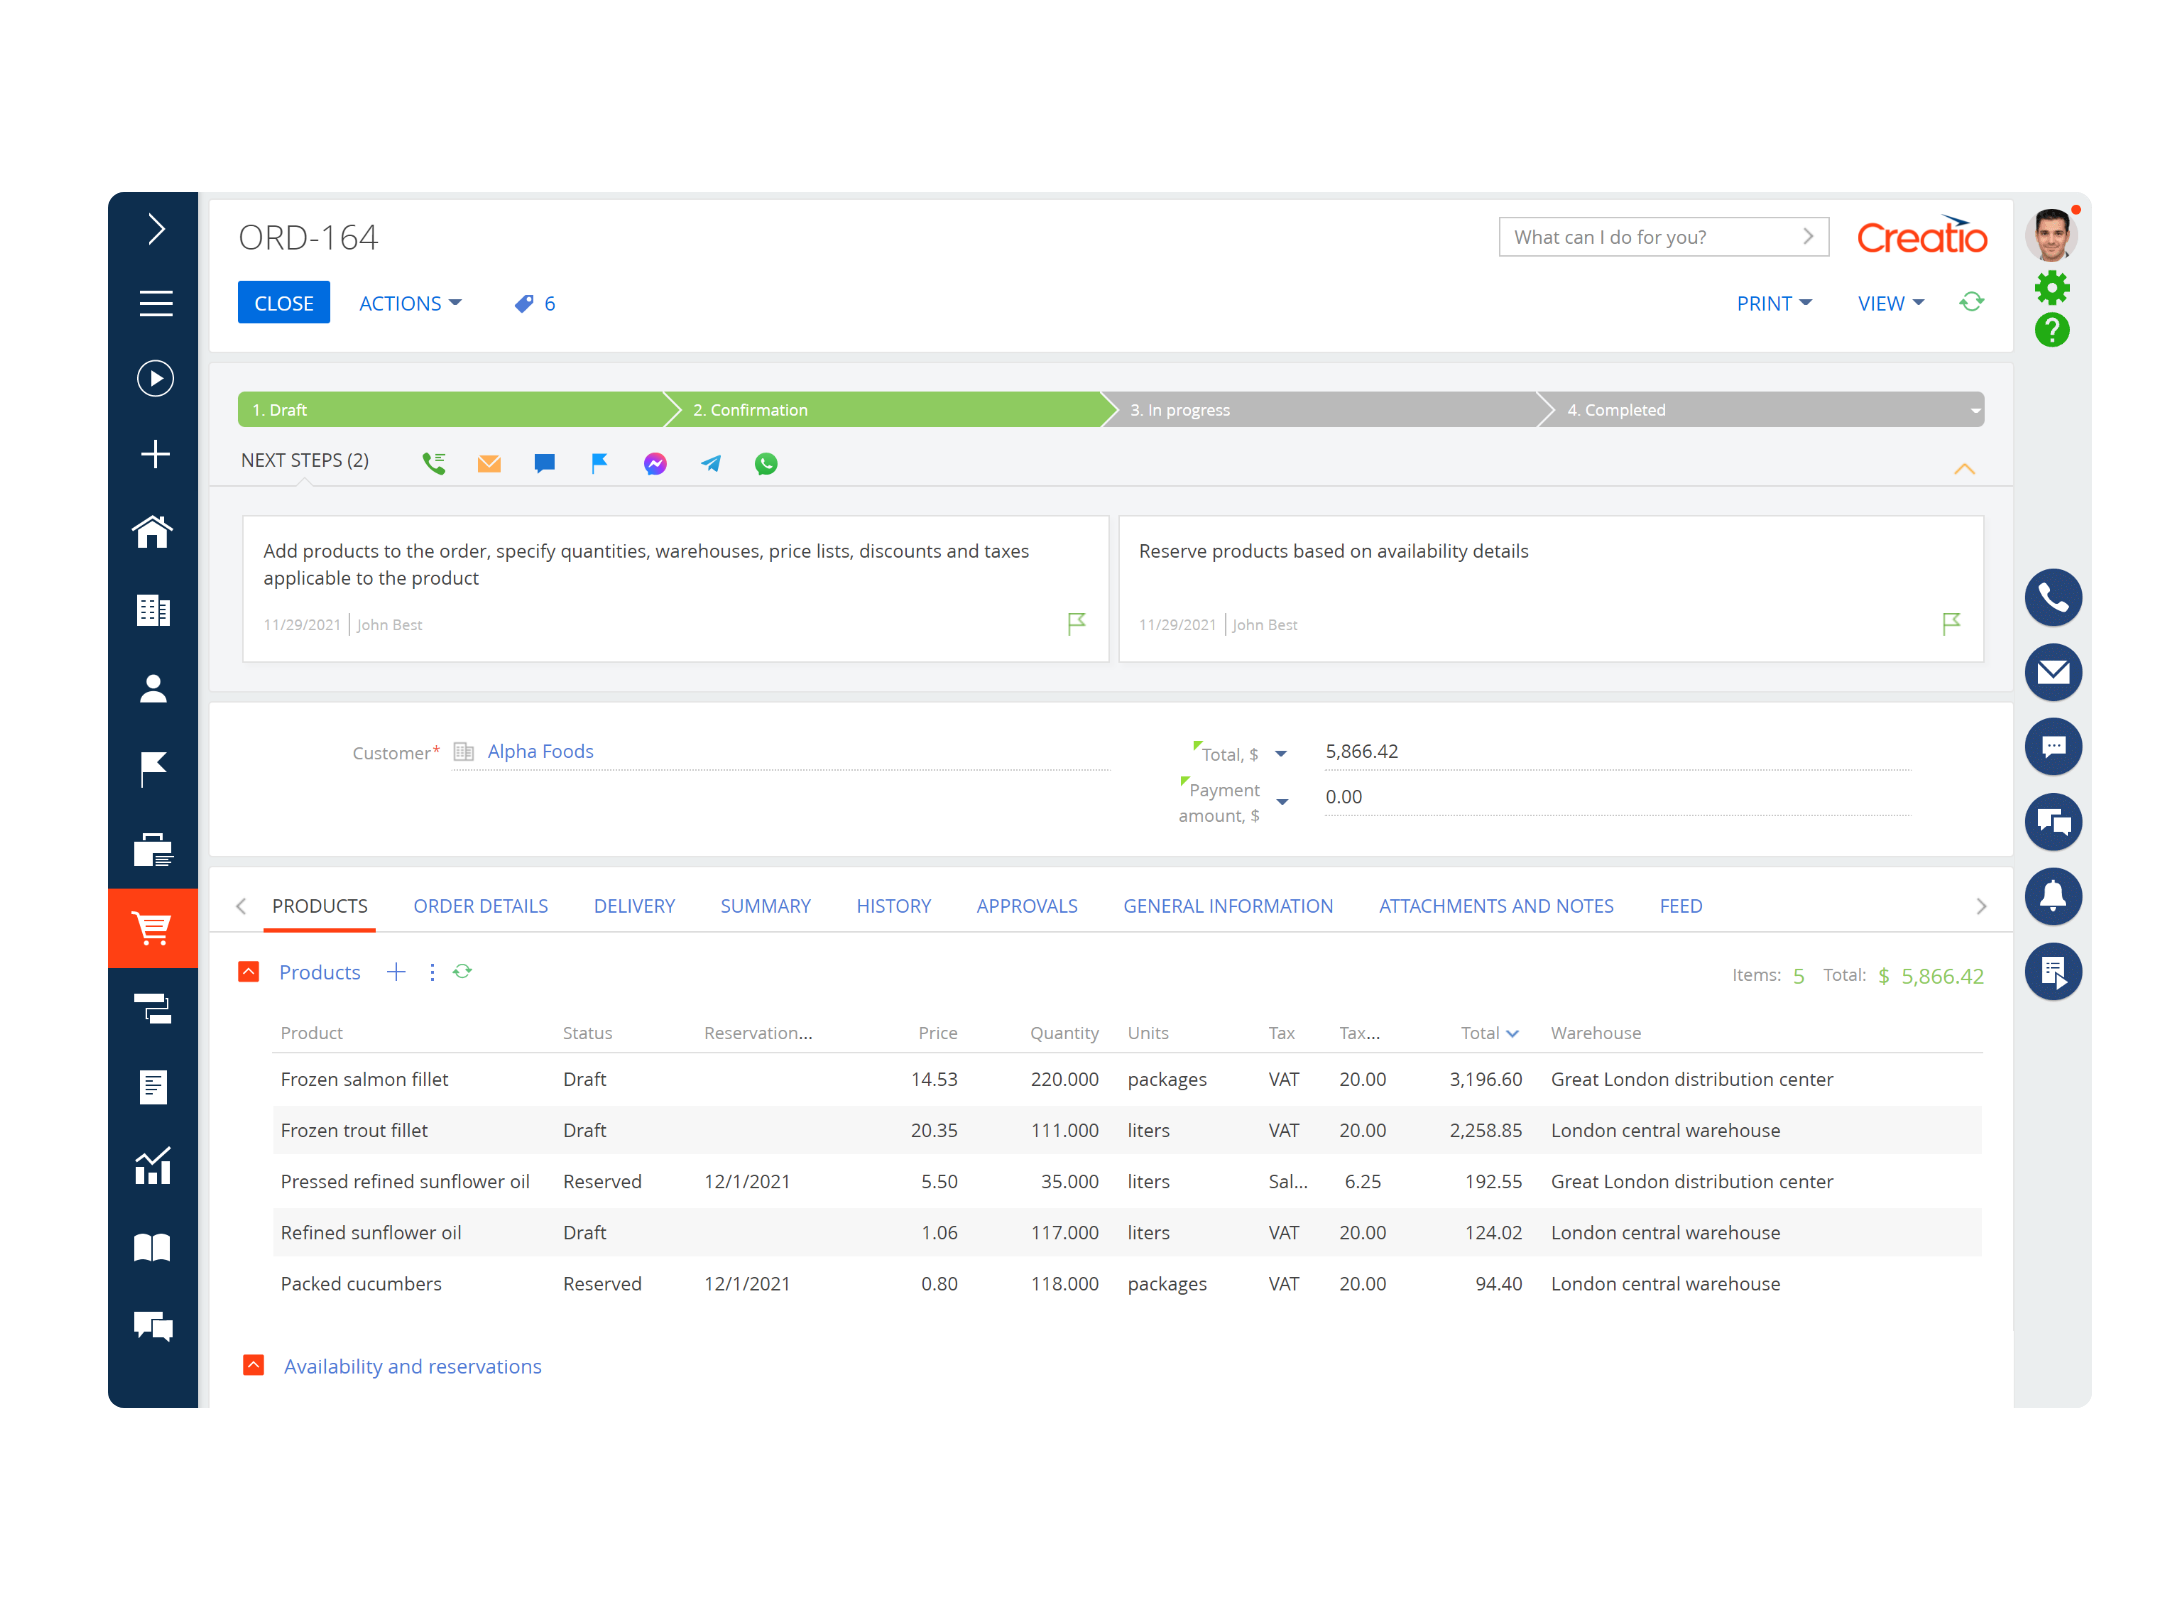Click the Telegram icon in next steps
Image resolution: width=2164 pixels, height=1600 pixels.
tap(711, 463)
